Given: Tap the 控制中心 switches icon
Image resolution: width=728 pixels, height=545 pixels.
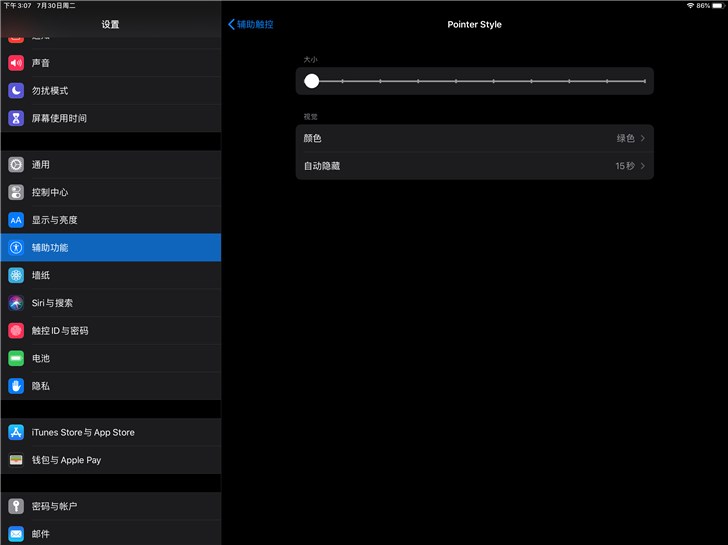Looking at the screenshot, I should pyautogui.click(x=16, y=192).
